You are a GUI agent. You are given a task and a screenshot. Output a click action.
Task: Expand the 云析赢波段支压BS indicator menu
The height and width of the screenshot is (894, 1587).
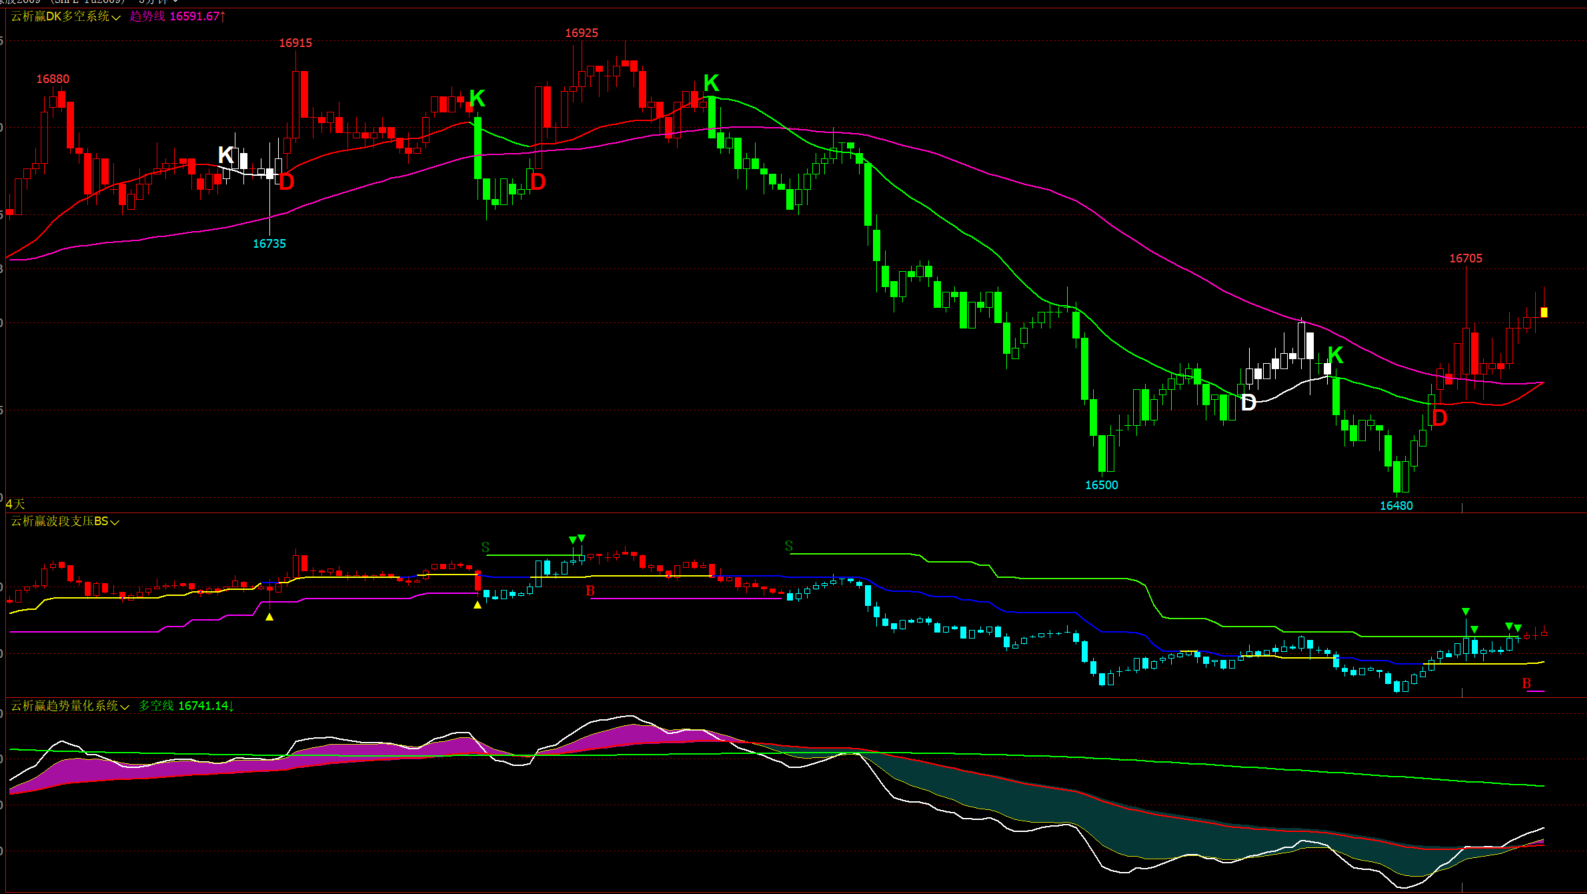coord(115,522)
